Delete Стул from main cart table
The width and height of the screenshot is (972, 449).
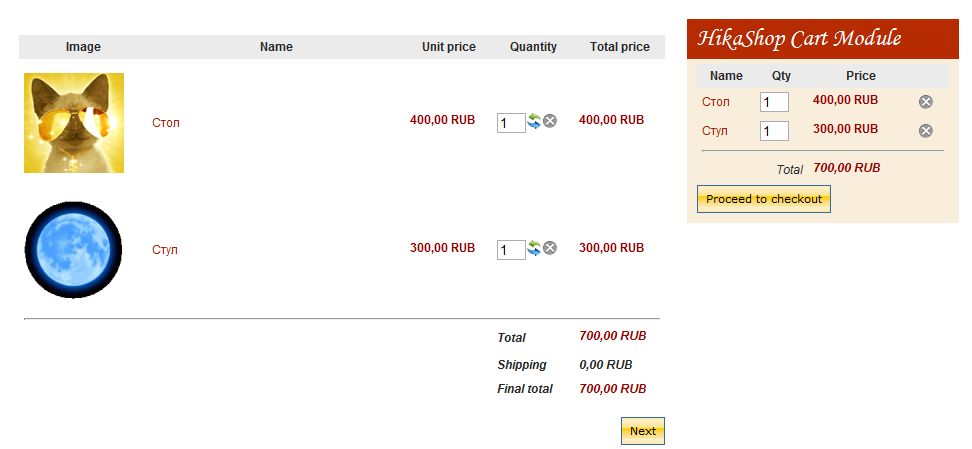550,248
